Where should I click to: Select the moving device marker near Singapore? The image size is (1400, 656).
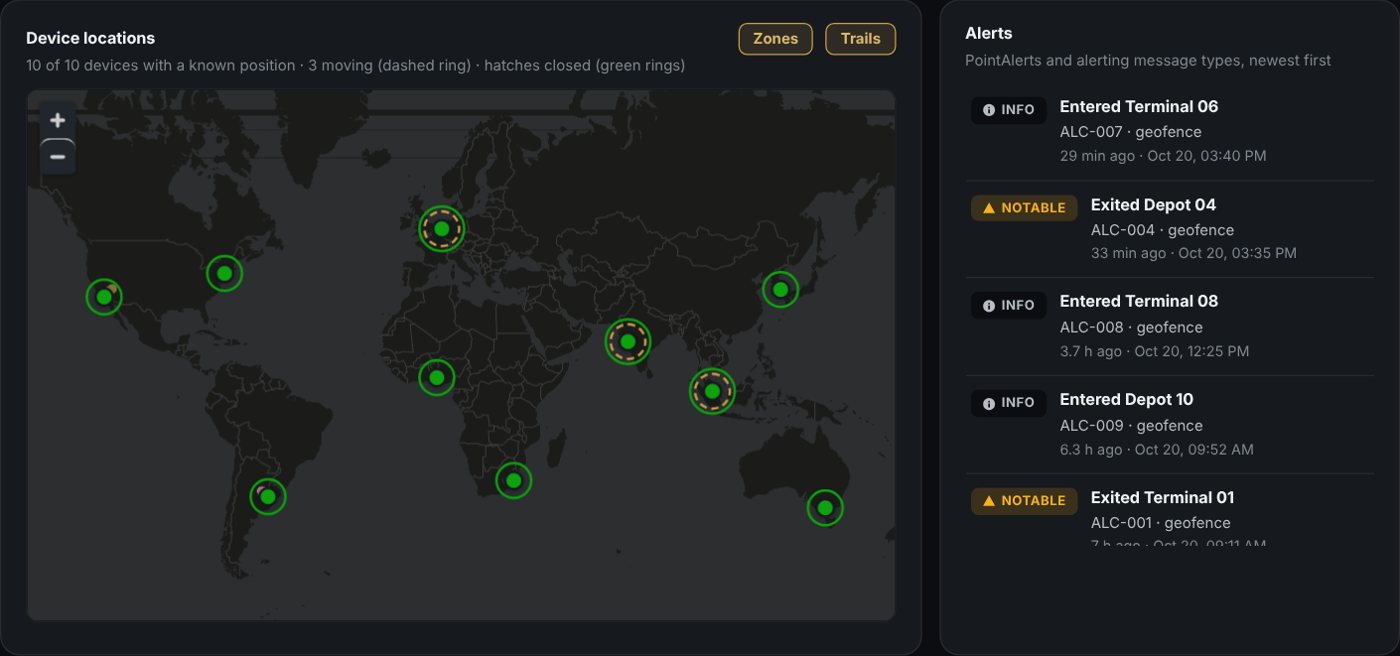[x=712, y=391]
